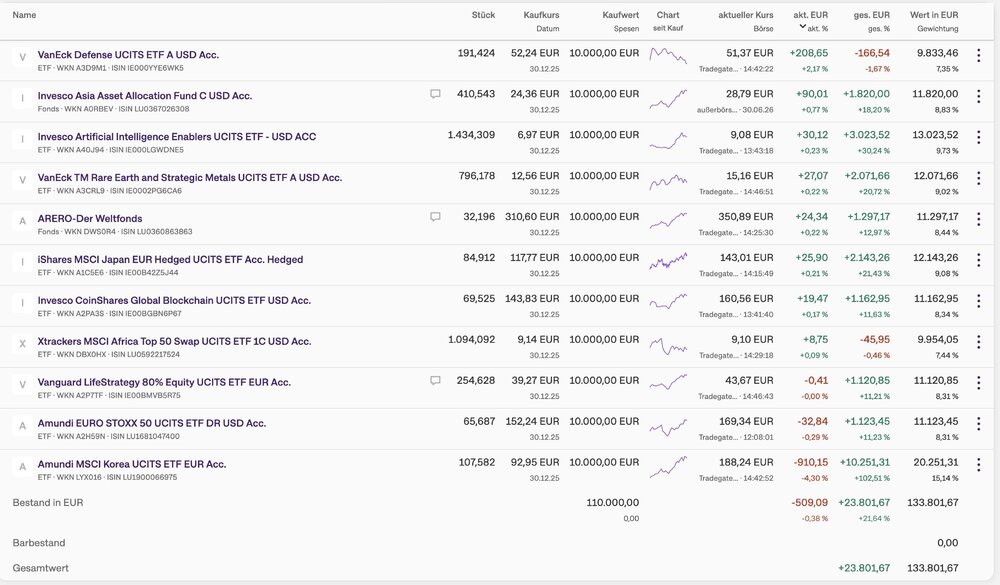Open three-dot menu for Invesco CoinShares Blockchain
Screen dimensions: 1000x585
pyautogui.click(x=978, y=301)
